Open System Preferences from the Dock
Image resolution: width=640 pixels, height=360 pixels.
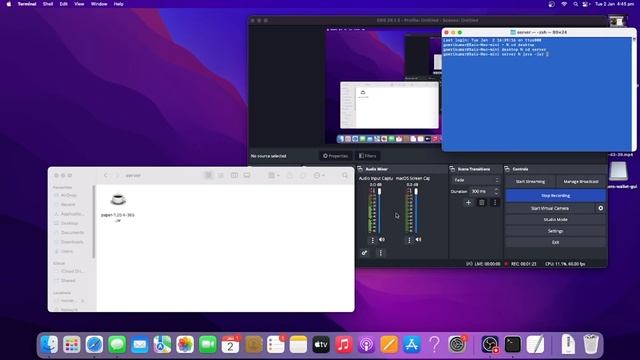pos(458,344)
